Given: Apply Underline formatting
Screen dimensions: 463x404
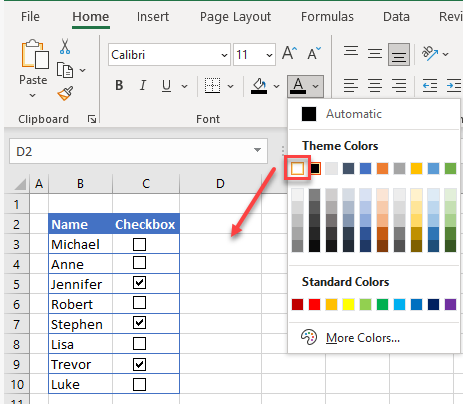Looking at the screenshot, I should click(166, 86).
